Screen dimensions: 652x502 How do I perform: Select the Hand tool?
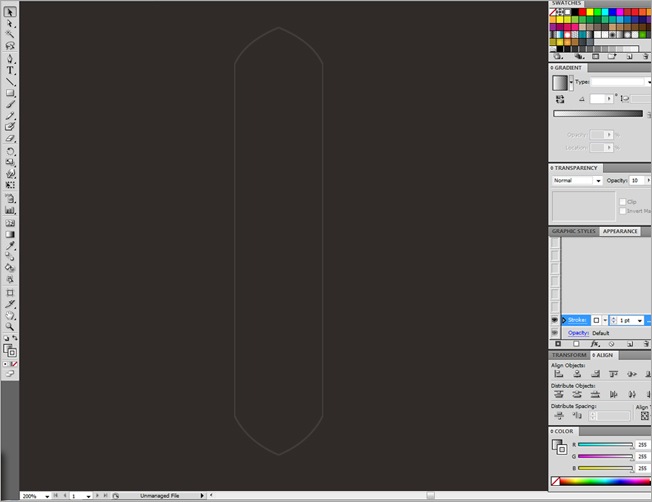(10, 315)
